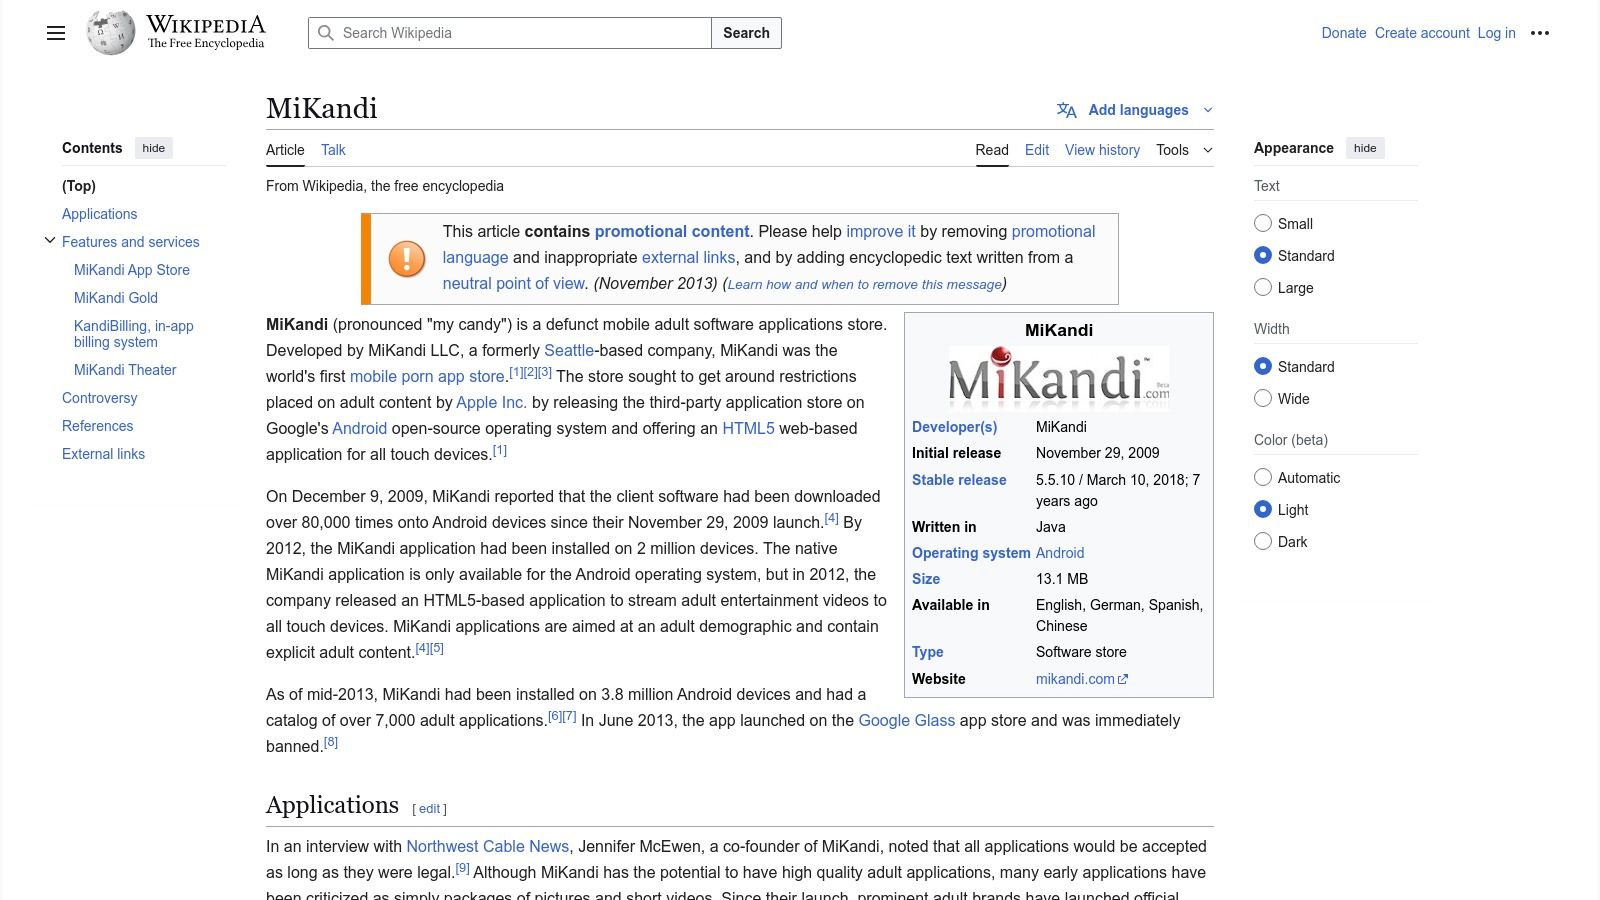Select Large text size
This screenshot has width=1600, height=900.
point(1263,288)
